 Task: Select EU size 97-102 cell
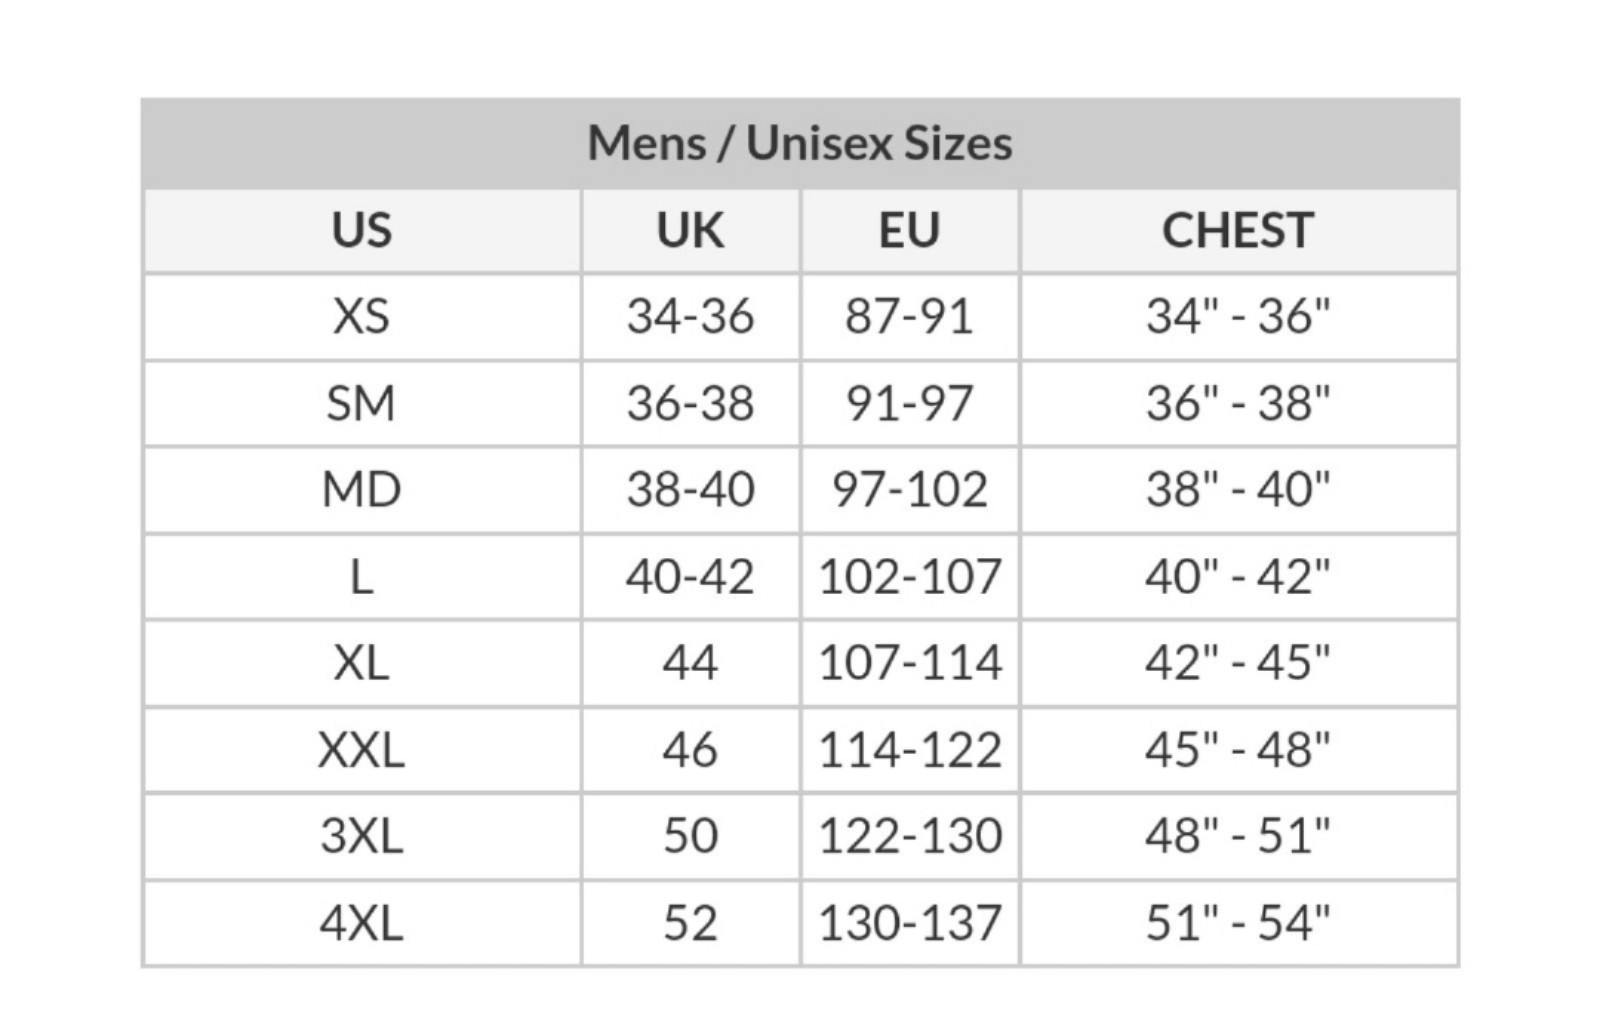point(909,490)
